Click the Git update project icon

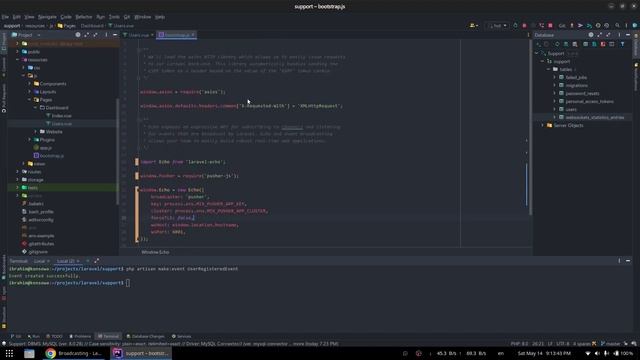[571, 25]
